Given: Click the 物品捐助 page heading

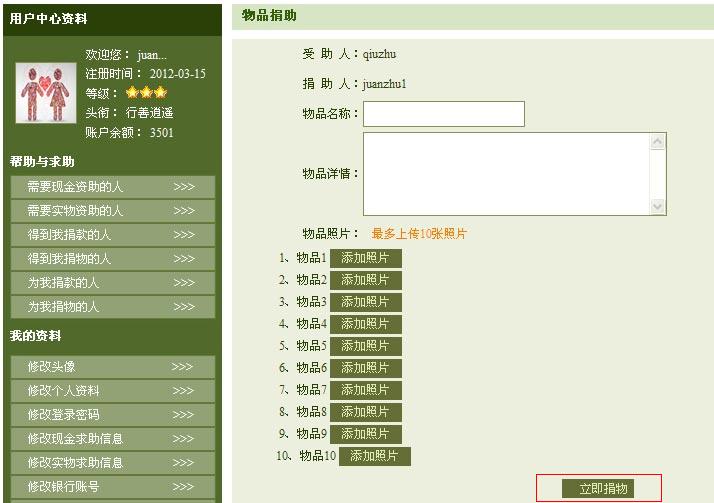Looking at the screenshot, I should (269, 16).
